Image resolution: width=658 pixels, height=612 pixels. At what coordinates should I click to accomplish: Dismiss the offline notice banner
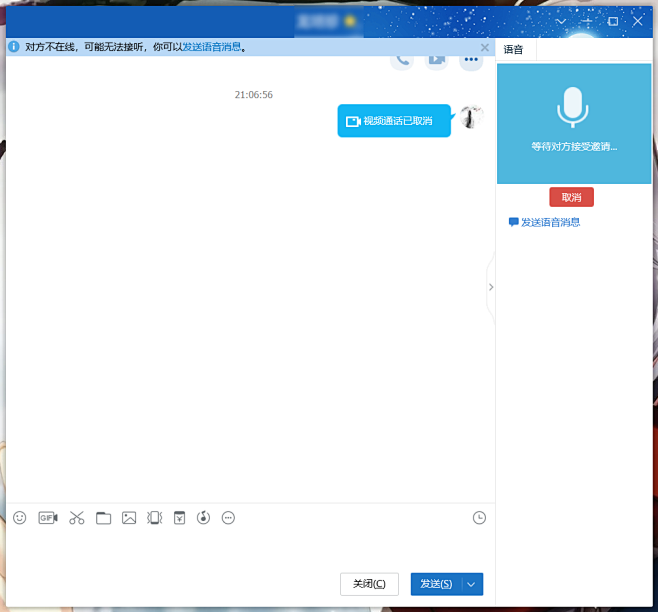tap(485, 47)
